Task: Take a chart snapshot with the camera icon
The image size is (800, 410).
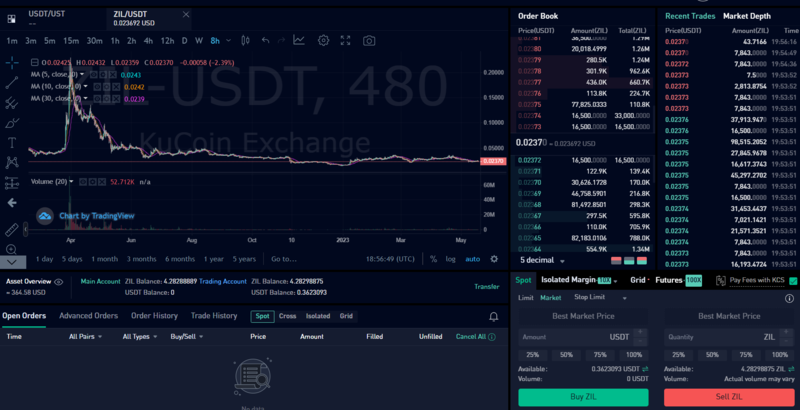Action: (369, 40)
